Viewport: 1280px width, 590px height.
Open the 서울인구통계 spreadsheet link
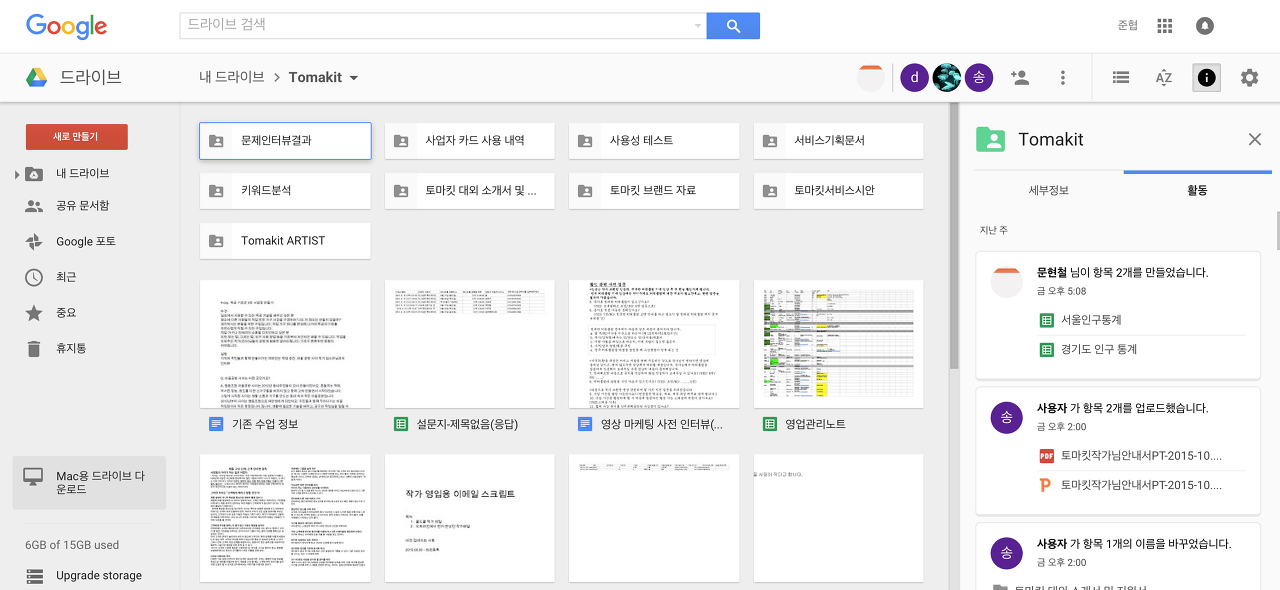1093,320
